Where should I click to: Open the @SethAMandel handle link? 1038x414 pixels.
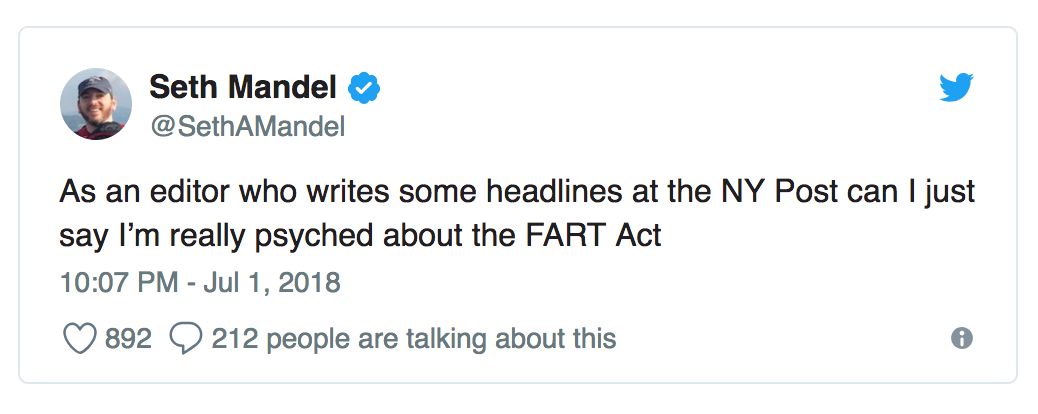coord(248,127)
